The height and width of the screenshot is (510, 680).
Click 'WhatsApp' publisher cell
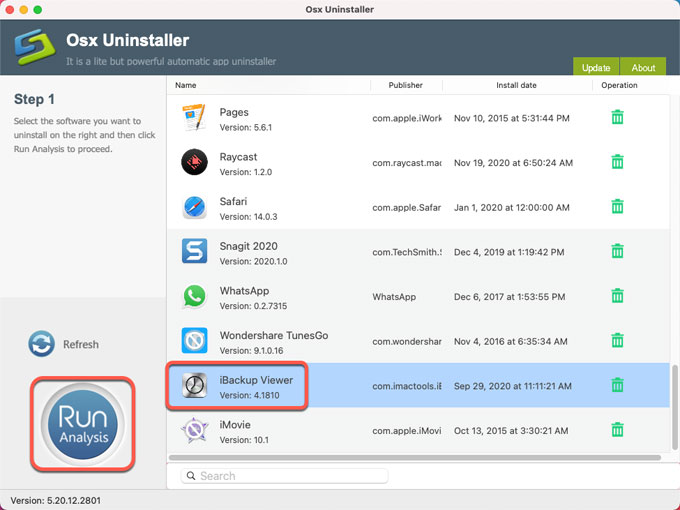pyautogui.click(x=394, y=297)
